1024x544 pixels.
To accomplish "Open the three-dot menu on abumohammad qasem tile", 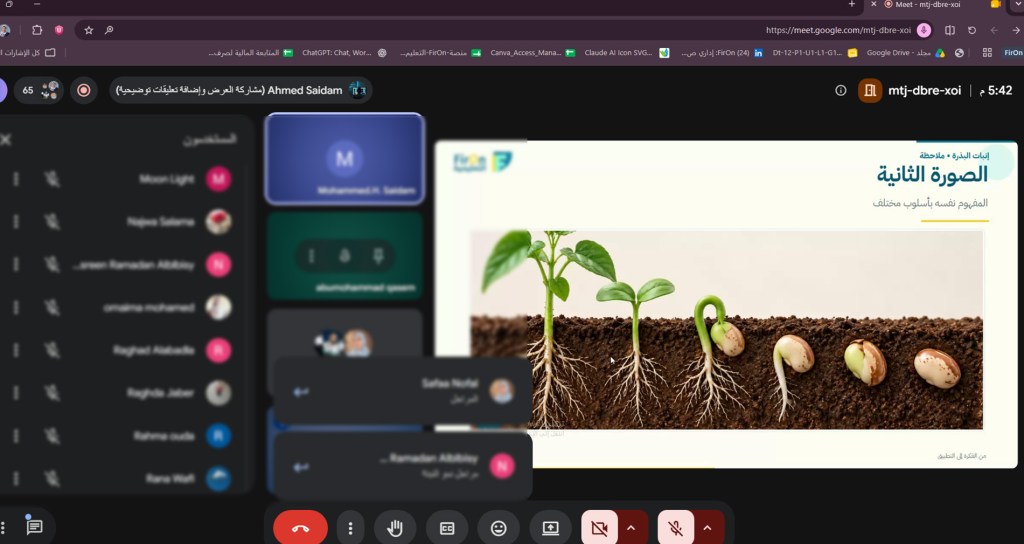I will pos(312,256).
